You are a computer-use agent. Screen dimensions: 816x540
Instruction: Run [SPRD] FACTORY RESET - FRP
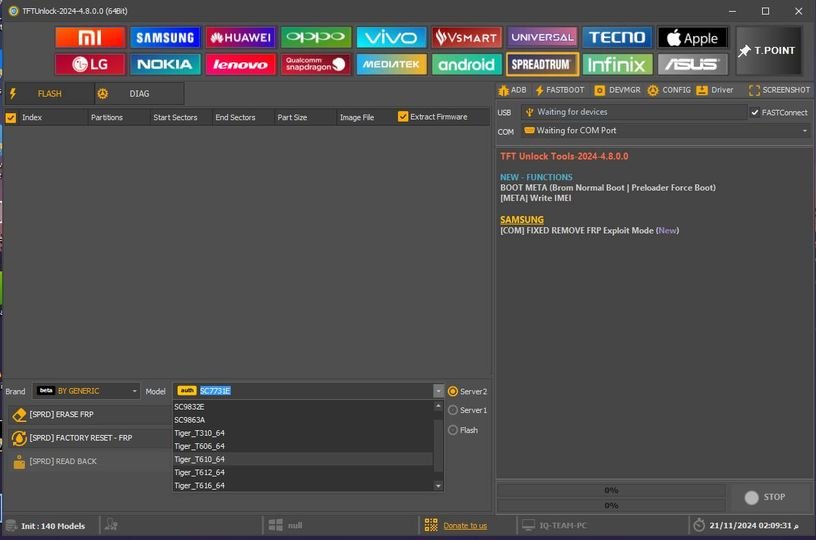89,438
